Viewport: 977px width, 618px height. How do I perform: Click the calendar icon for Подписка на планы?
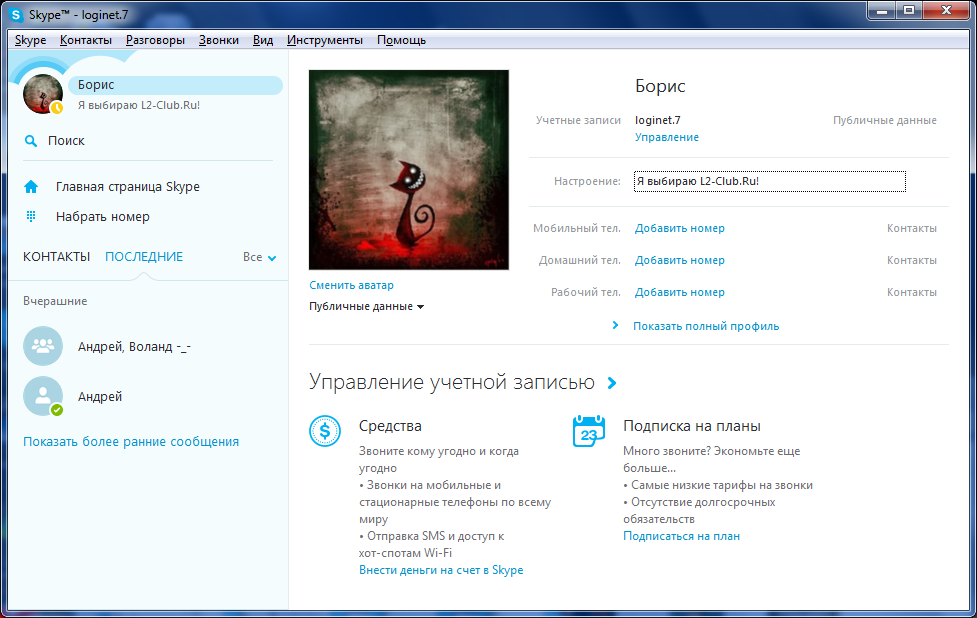(589, 431)
